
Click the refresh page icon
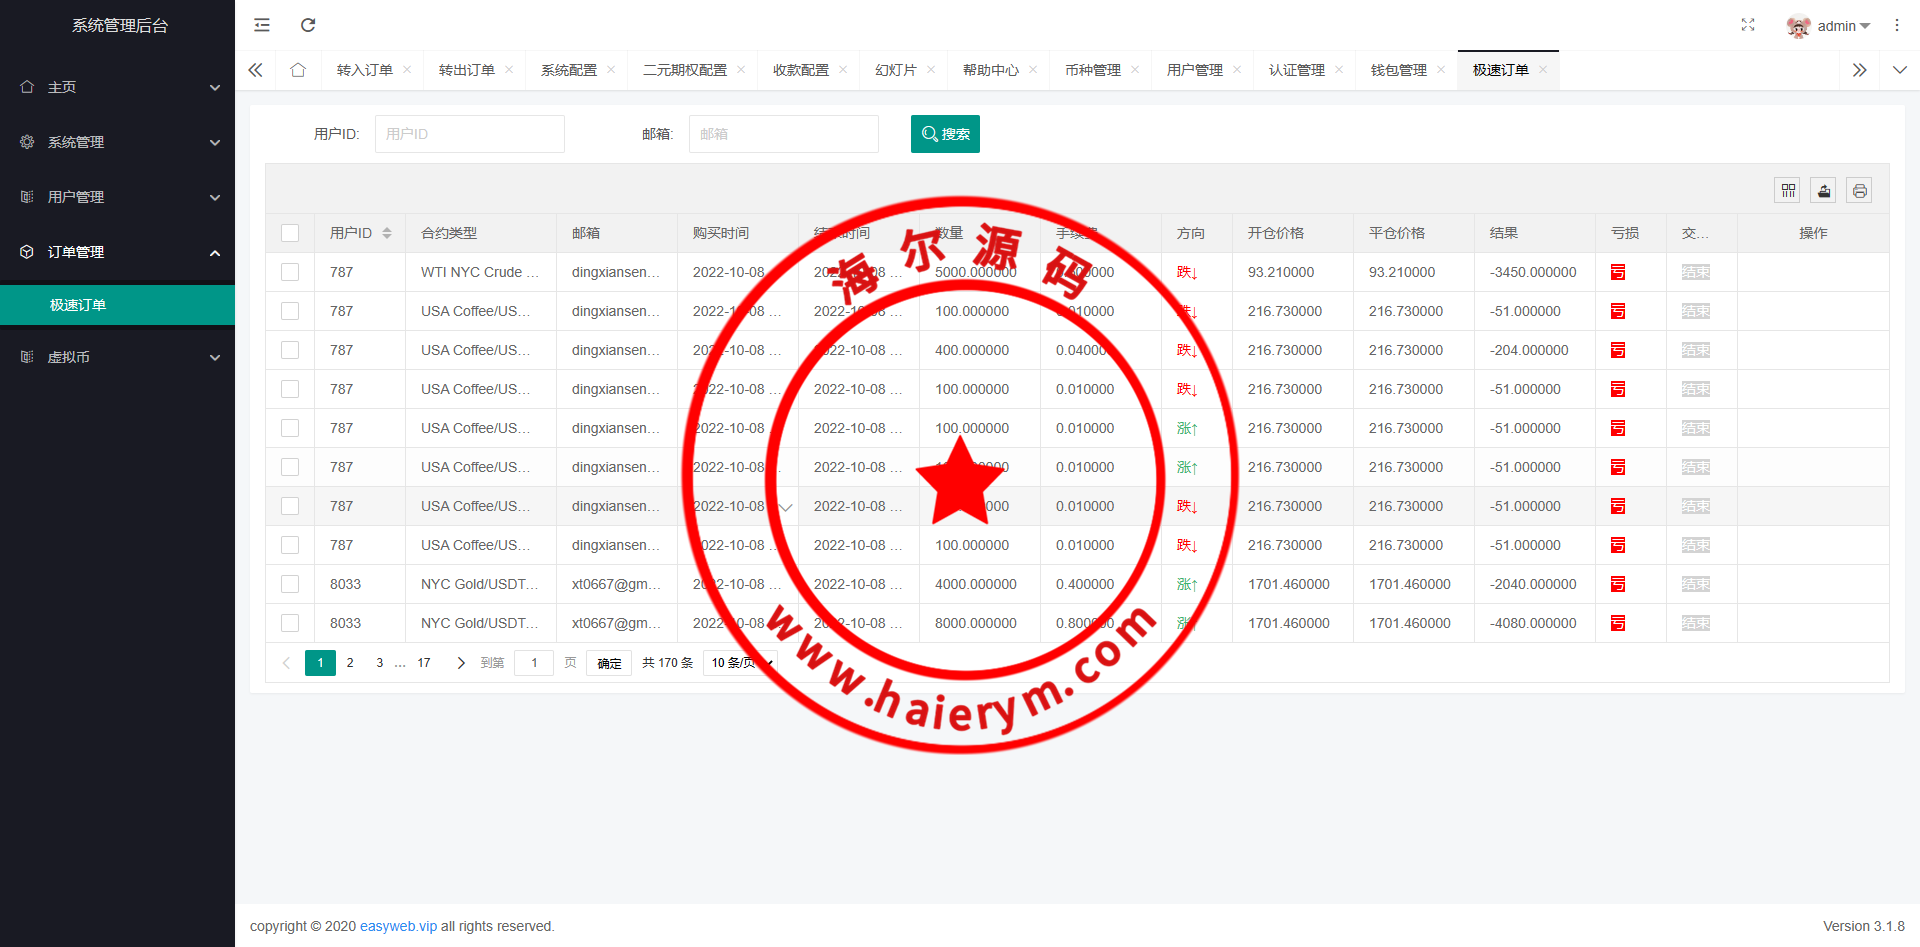coord(308,25)
